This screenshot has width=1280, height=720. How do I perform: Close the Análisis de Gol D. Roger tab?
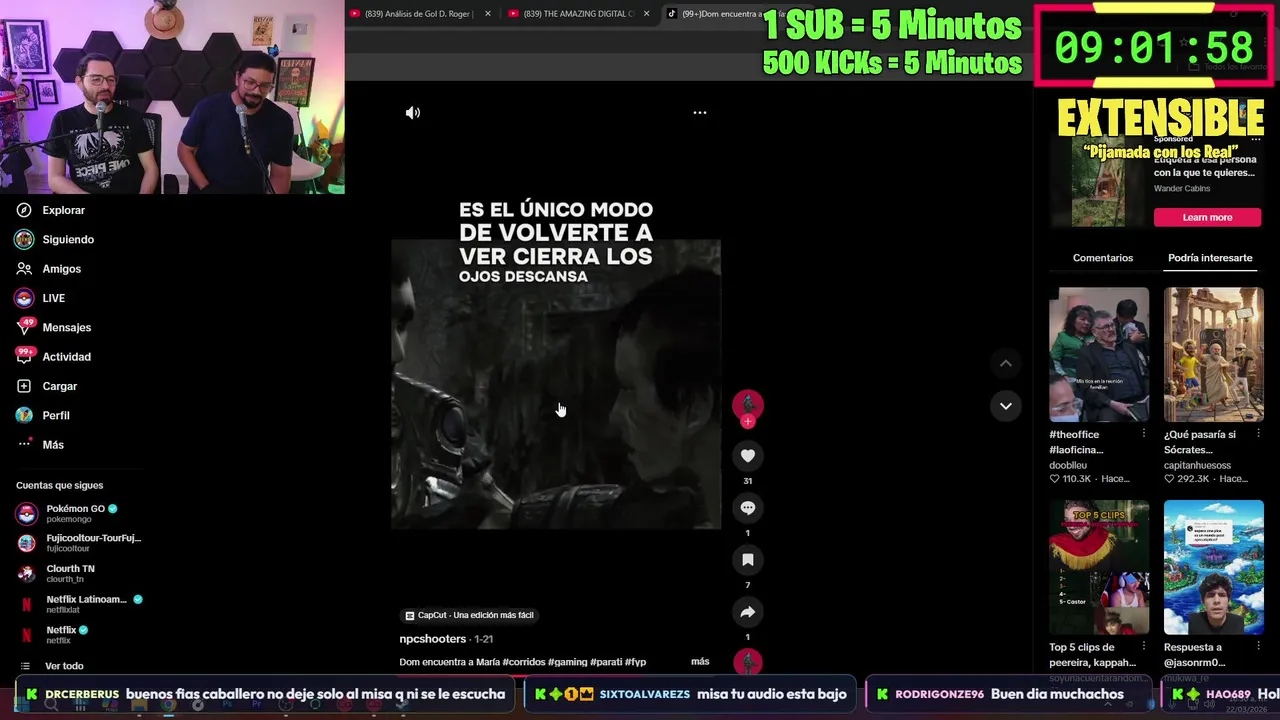[488, 14]
